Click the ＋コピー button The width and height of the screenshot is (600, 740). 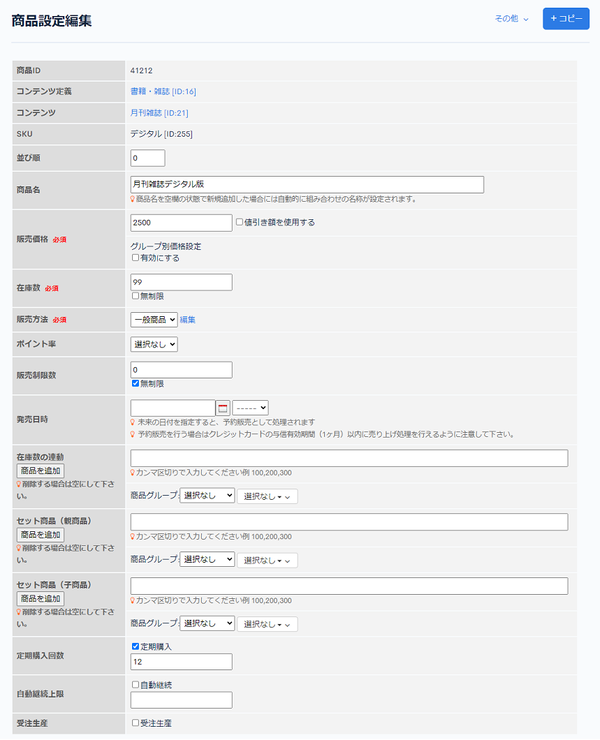coord(566,18)
